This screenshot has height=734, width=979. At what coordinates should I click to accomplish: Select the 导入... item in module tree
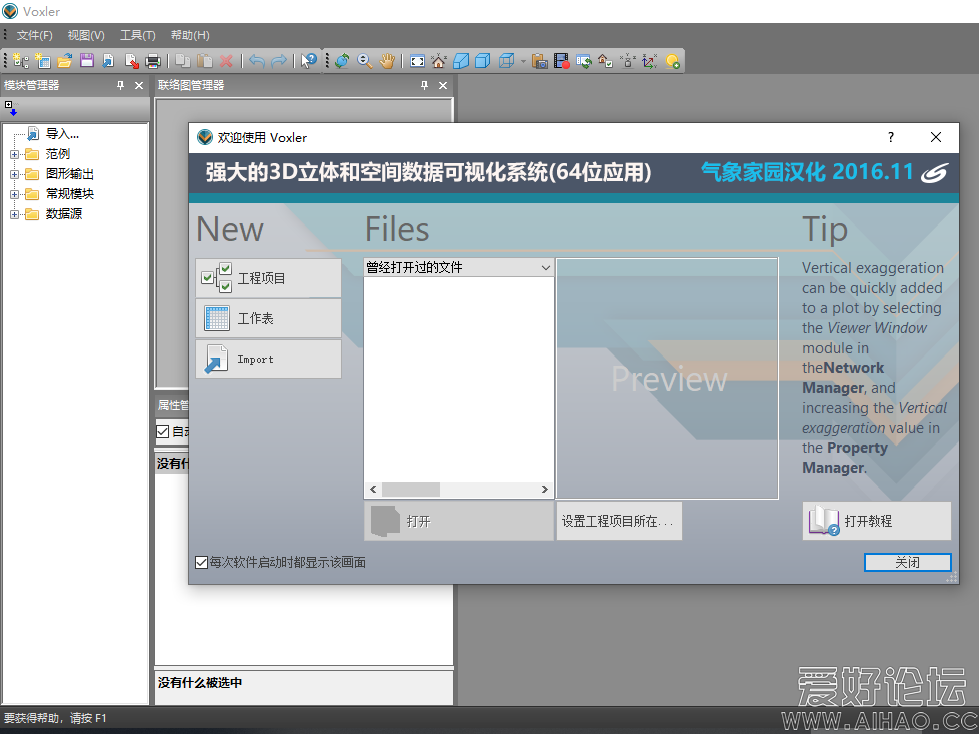[62, 134]
